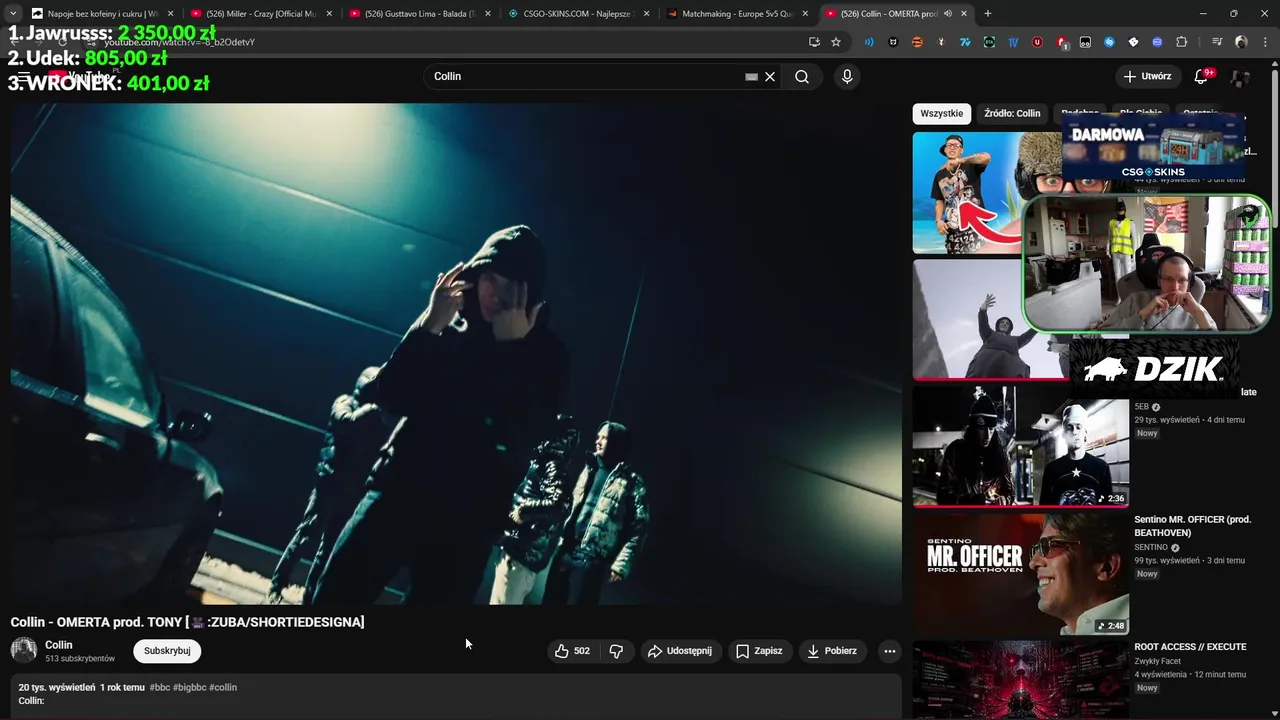Image resolution: width=1280 pixels, height=720 pixels.
Task: Open the on-screen keyboard icon in search box
Action: point(752,77)
